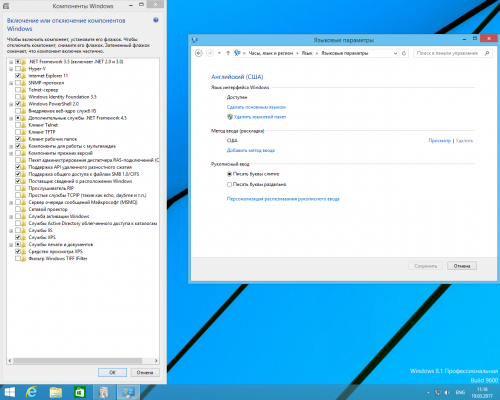
Task: Select the TIFF IFilter tree row
Action: (58, 258)
